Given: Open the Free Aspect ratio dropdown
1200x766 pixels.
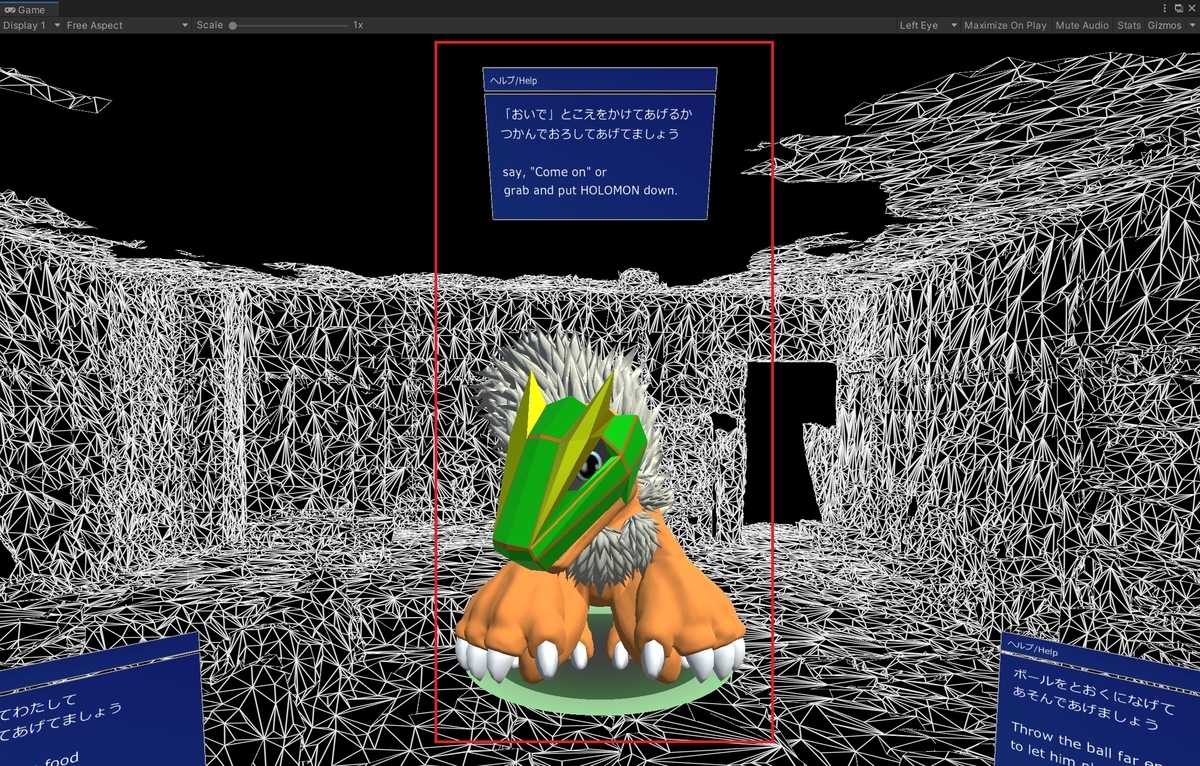Looking at the screenshot, I should click(127, 25).
